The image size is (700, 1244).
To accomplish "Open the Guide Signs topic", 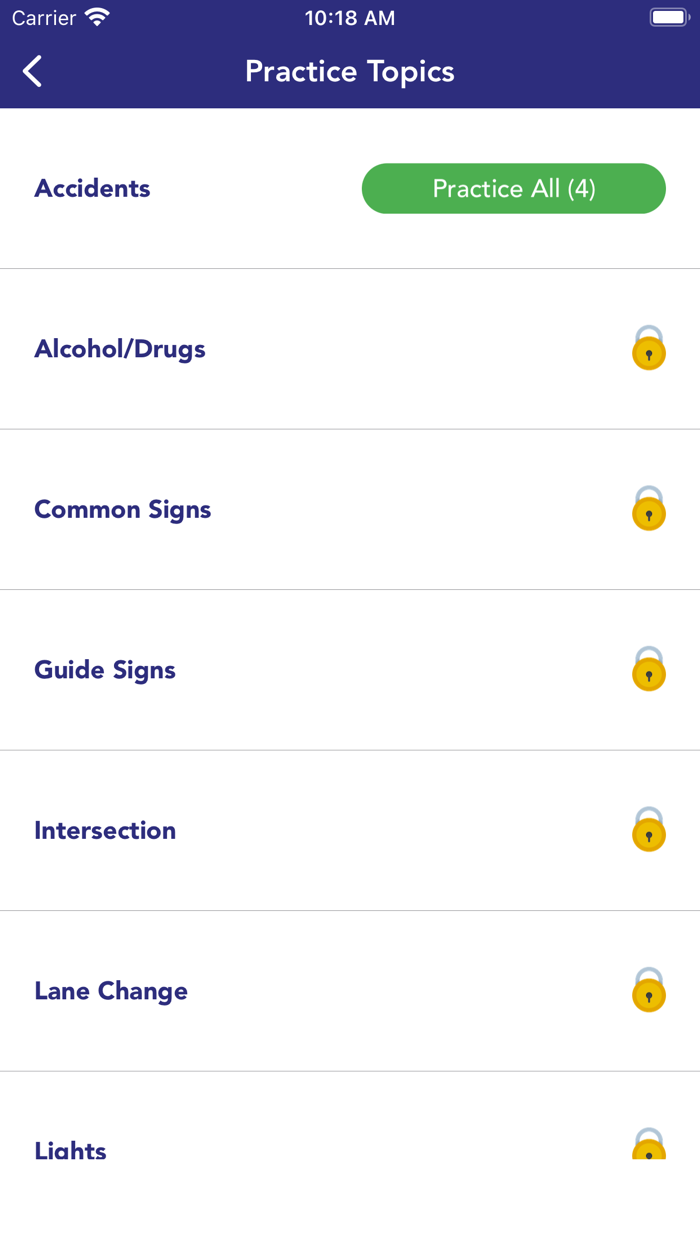I will [105, 670].
